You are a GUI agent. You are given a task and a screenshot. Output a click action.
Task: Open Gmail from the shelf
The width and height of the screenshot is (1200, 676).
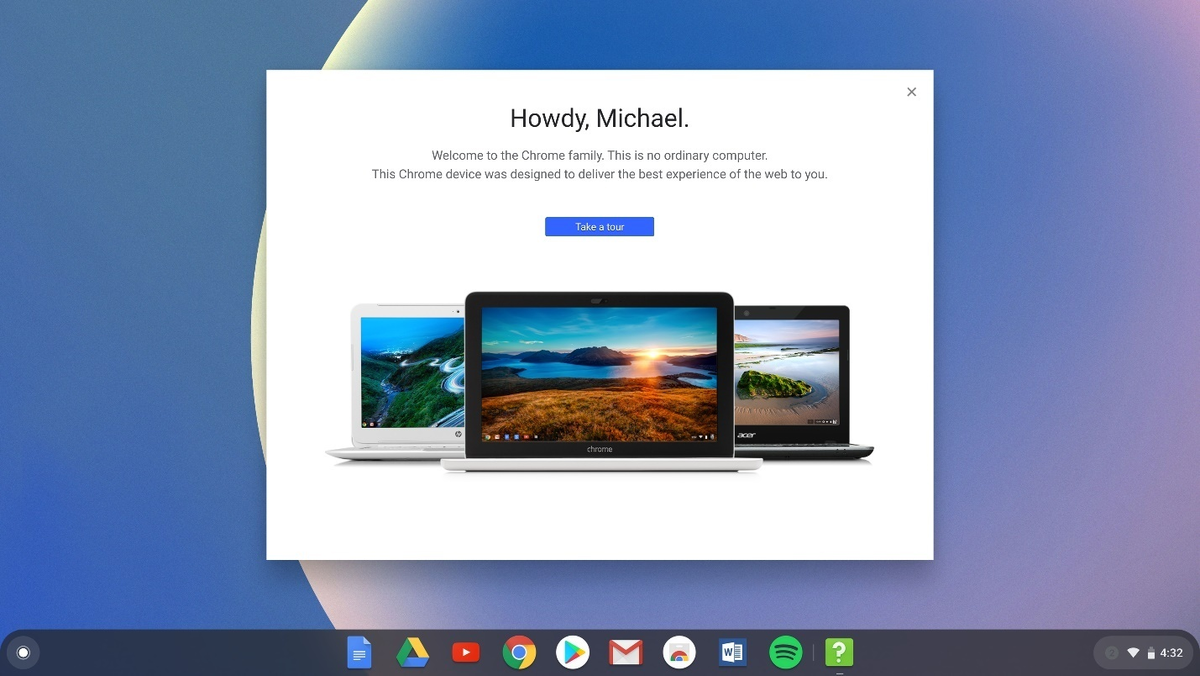point(626,653)
